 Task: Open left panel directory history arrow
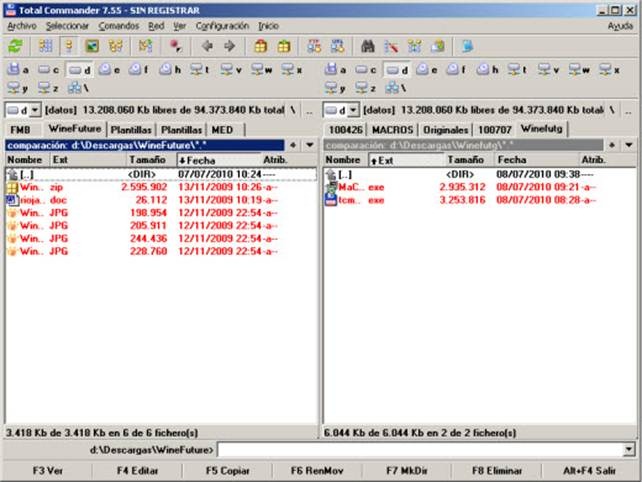[310, 145]
